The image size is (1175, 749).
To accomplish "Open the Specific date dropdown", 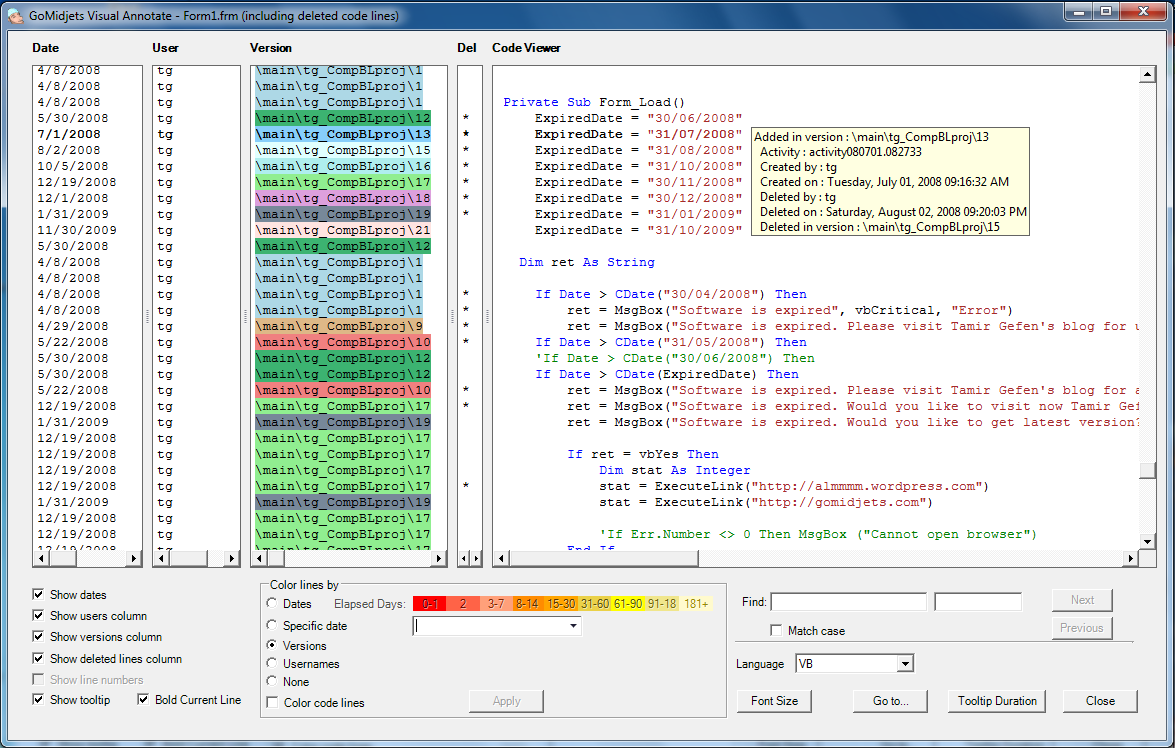I will [573, 626].
